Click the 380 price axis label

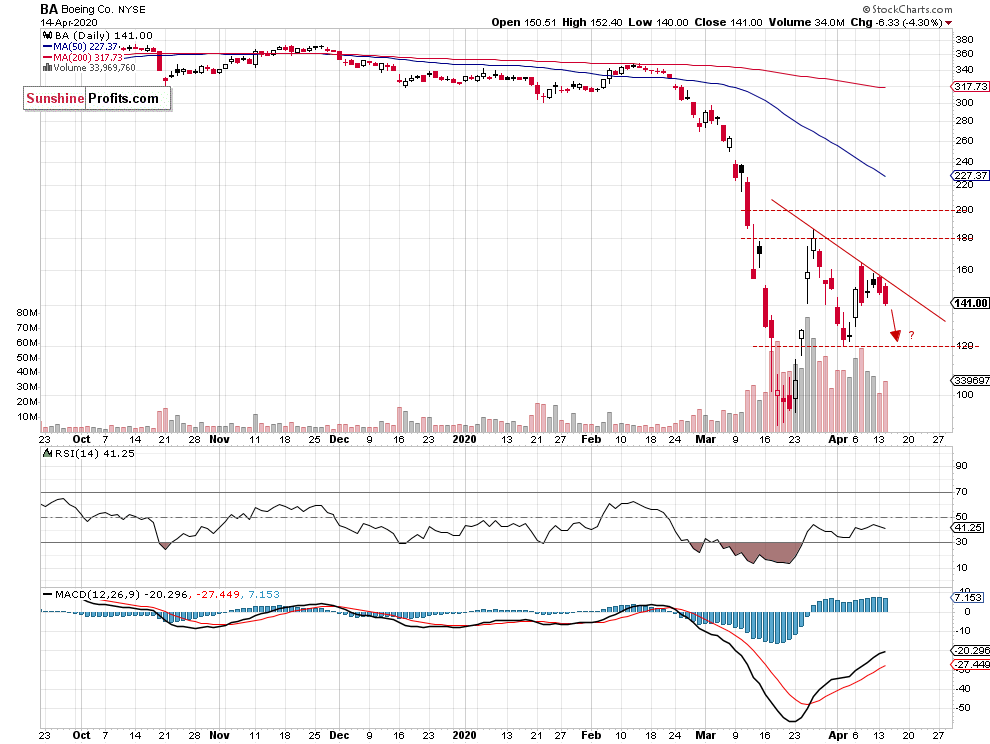click(965, 39)
